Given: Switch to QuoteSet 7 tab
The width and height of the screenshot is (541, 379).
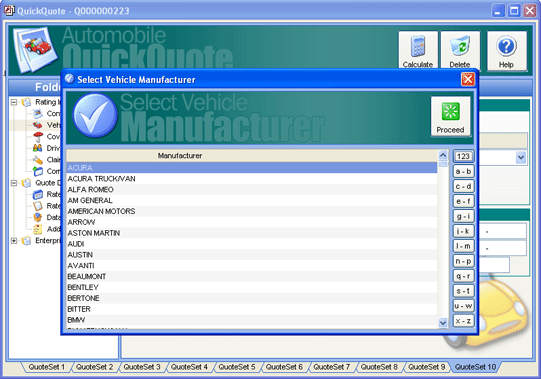Looking at the screenshot, I should [x=332, y=367].
